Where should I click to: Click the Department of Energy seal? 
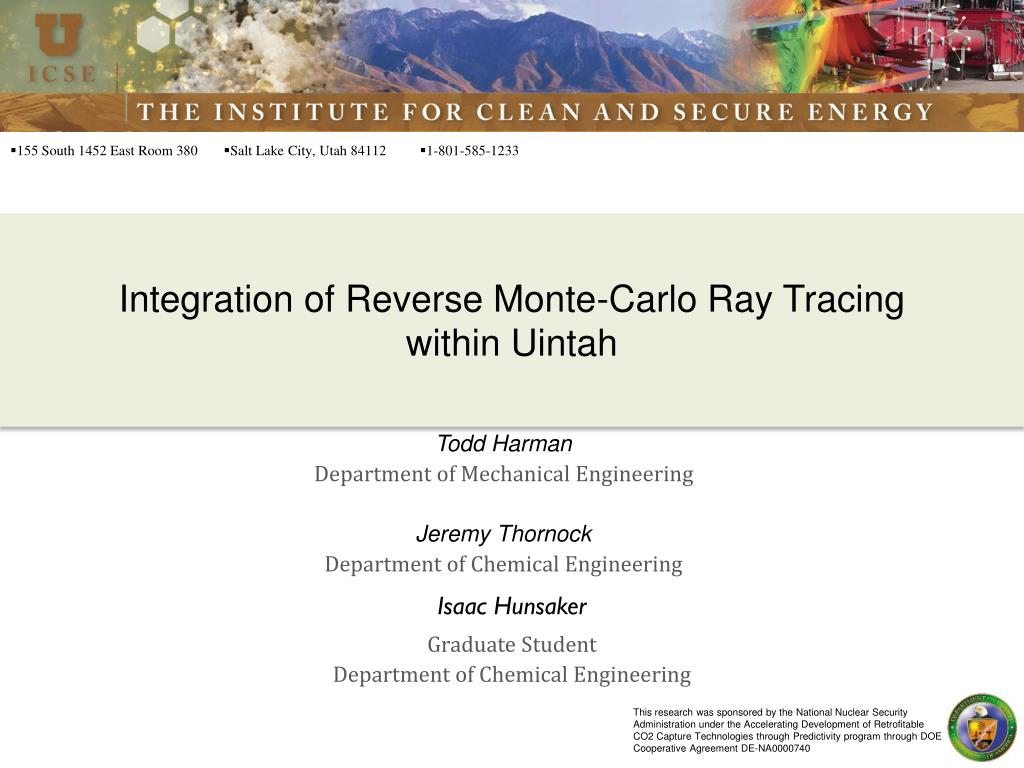coord(982,727)
